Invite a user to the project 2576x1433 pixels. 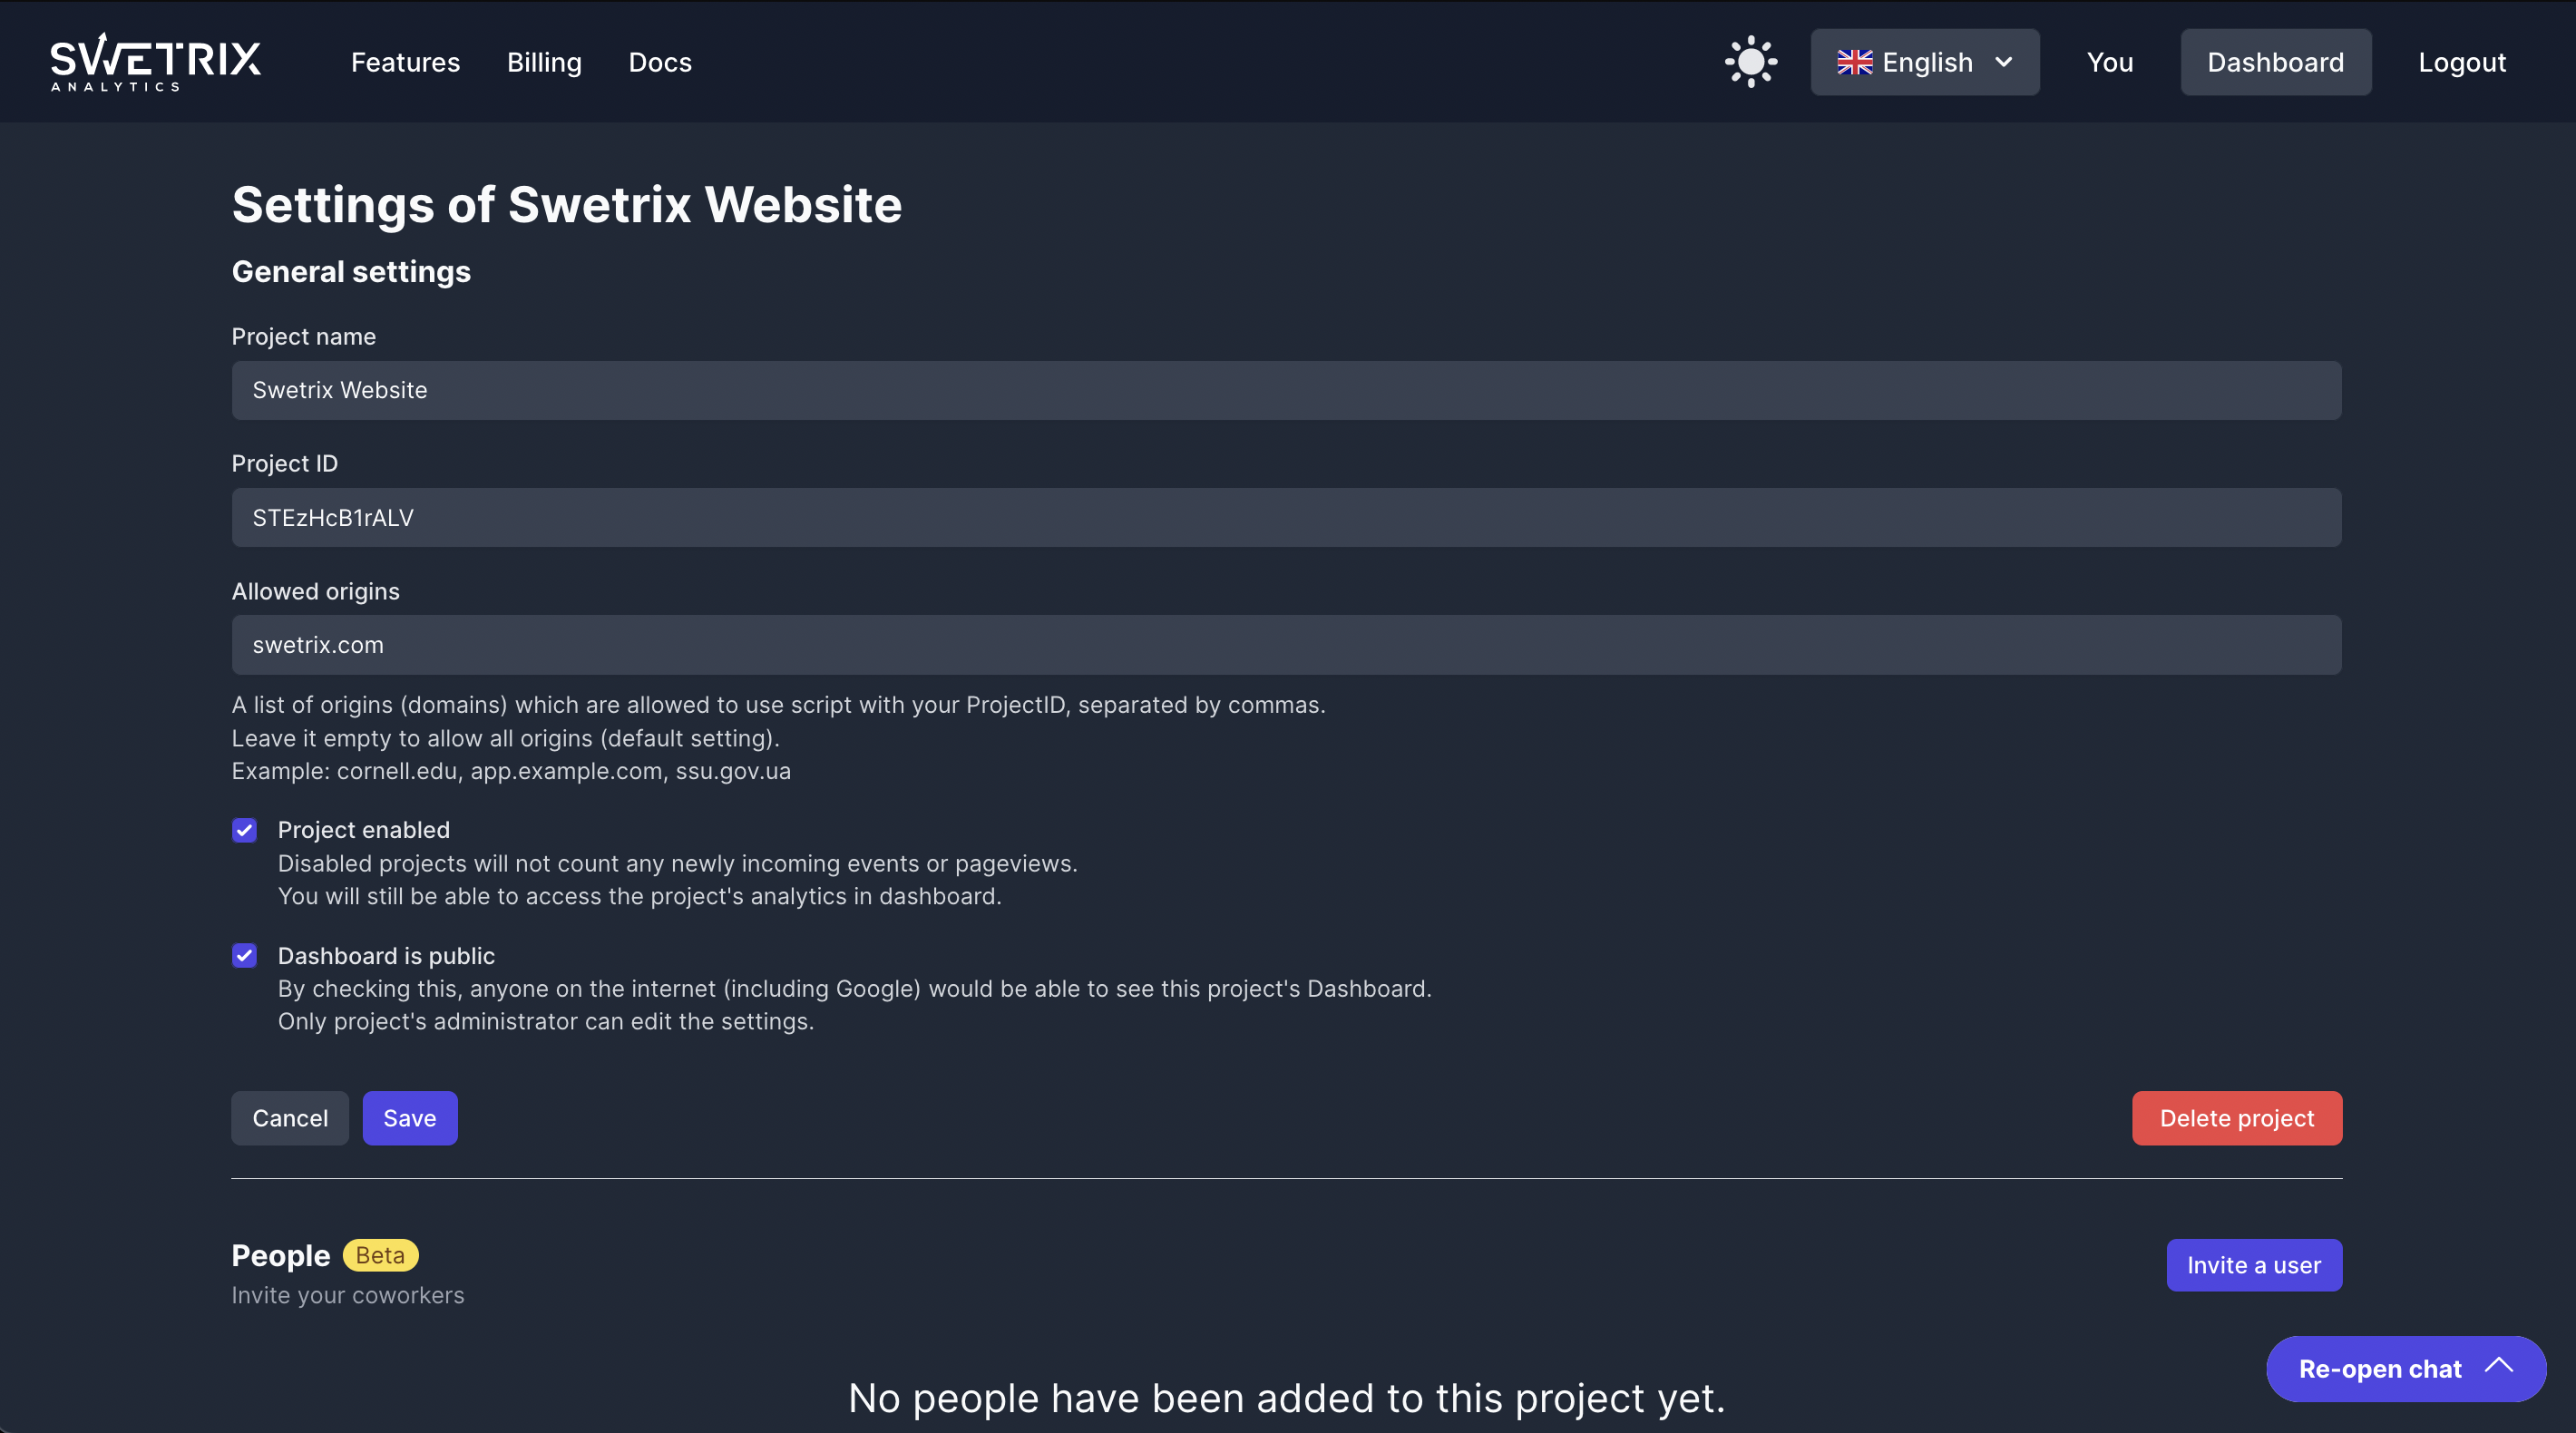2254,1265
